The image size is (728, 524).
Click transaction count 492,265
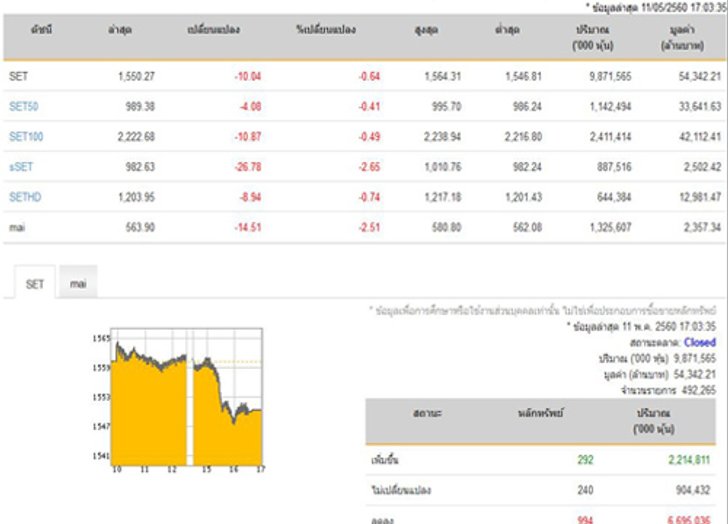click(x=699, y=390)
